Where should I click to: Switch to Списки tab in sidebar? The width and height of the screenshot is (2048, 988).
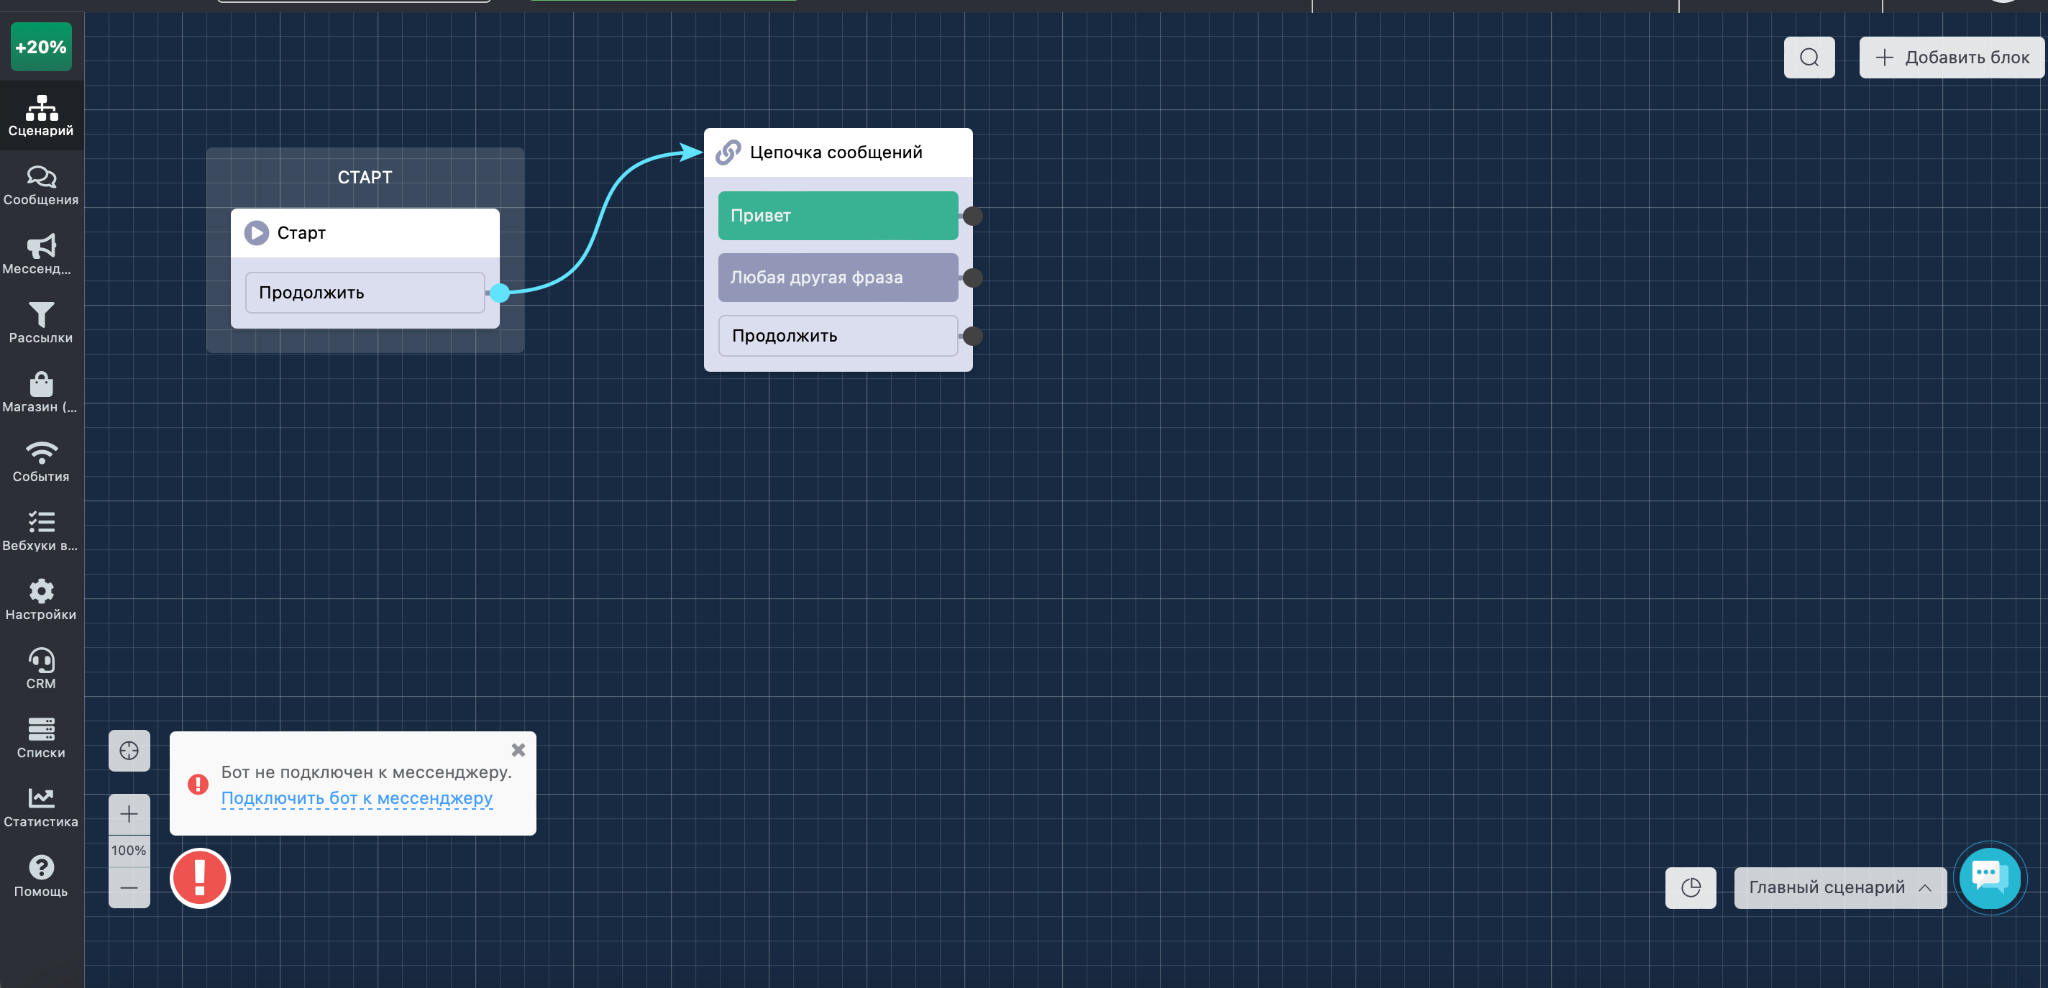pyautogui.click(x=41, y=737)
